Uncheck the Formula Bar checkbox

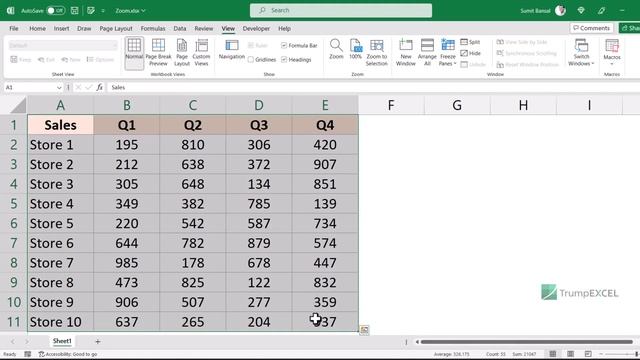(x=284, y=45)
